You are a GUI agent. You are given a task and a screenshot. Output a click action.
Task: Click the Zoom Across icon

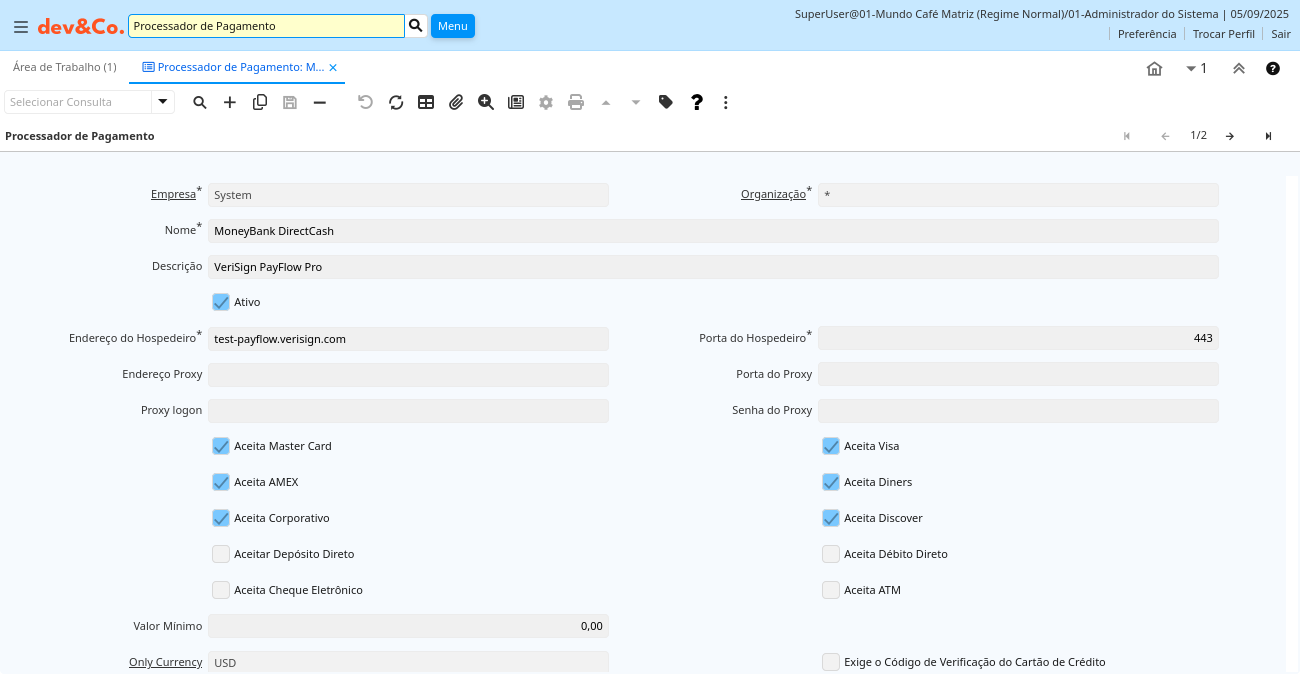pyautogui.click(x=486, y=102)
